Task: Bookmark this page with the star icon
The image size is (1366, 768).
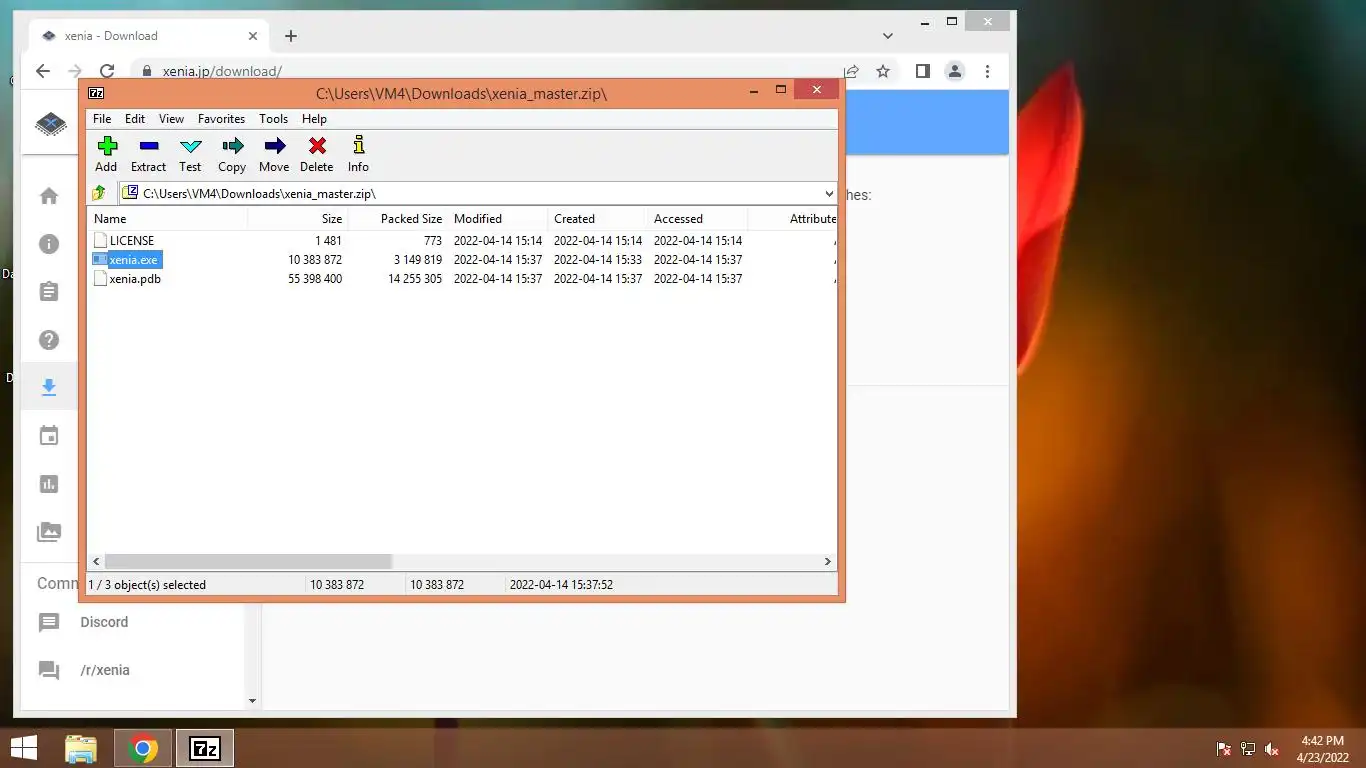Action: [x=883, y=71]
